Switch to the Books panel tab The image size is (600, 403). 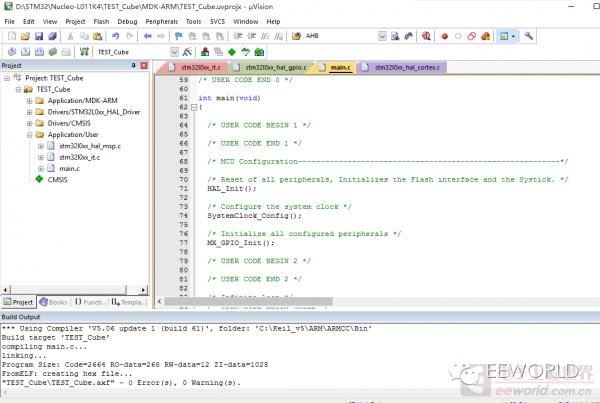point(54,301)
